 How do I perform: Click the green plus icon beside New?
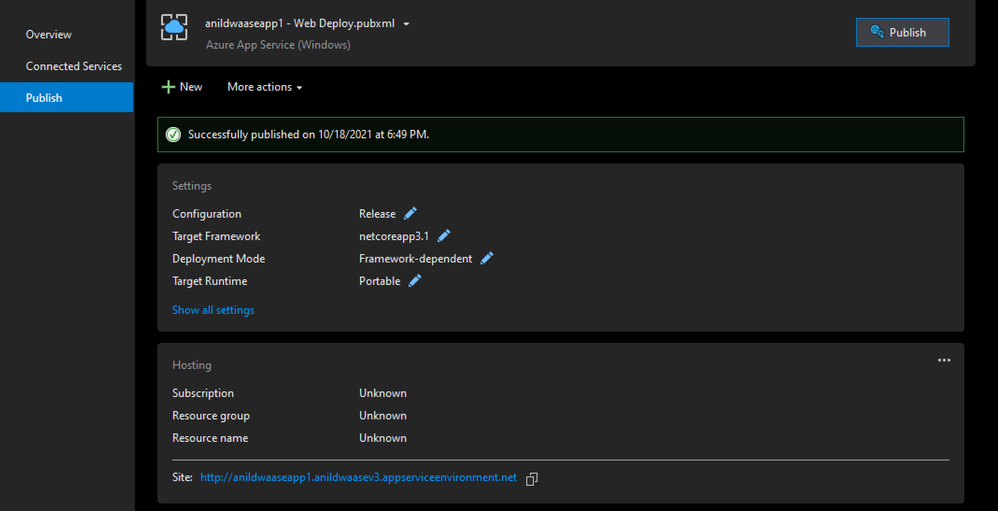point(168,87)
